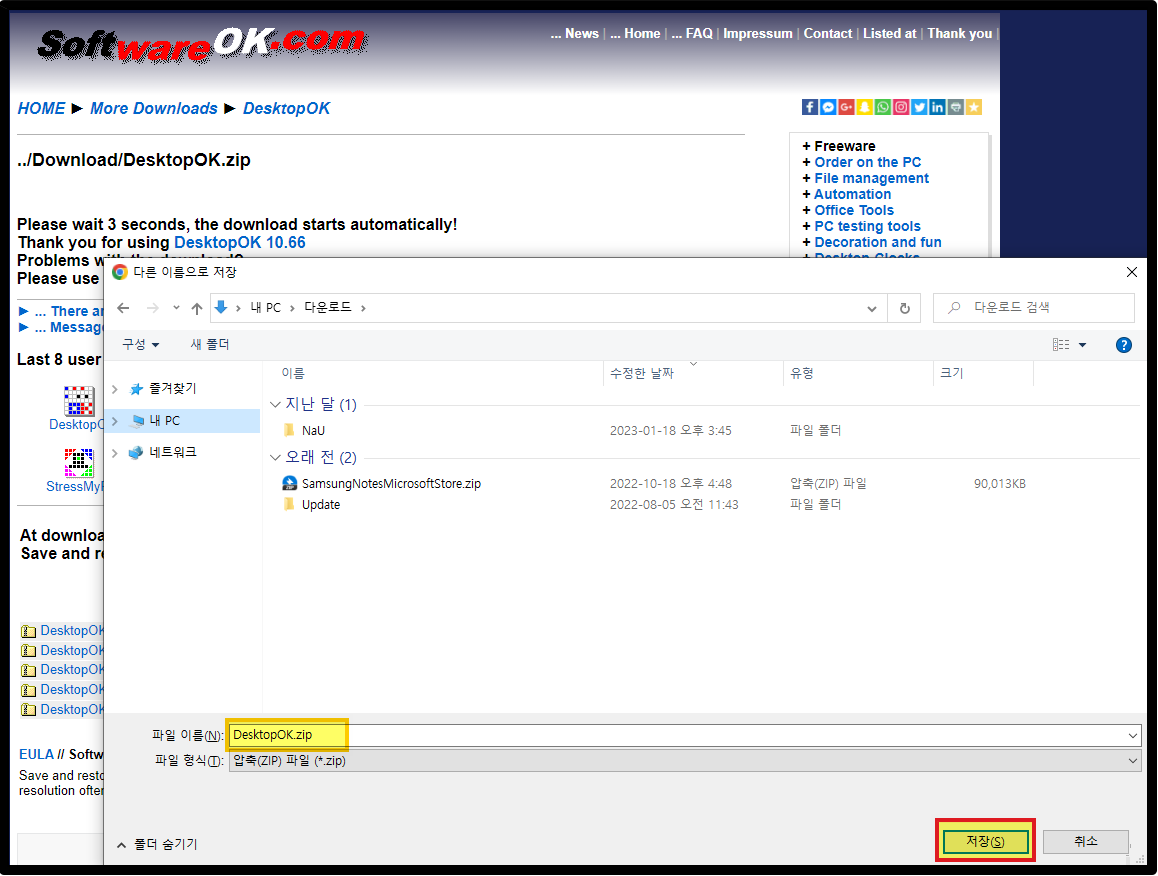Expand the 즐겨찾기 tree node
This screenshot has width=1158, height=876.
coord(114,389)
